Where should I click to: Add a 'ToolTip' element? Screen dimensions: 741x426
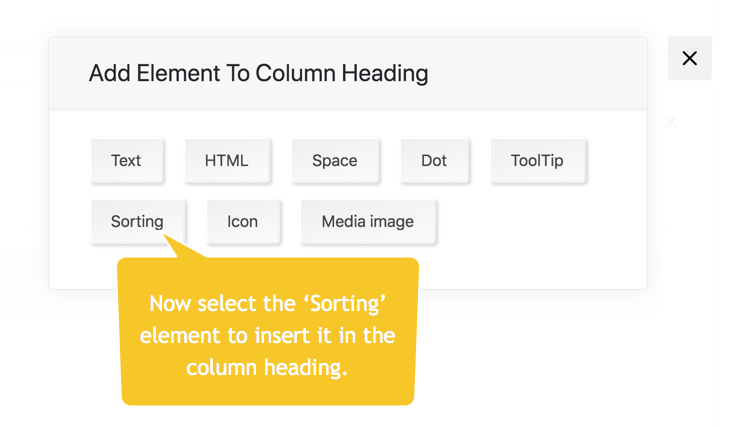coord(537,160)
